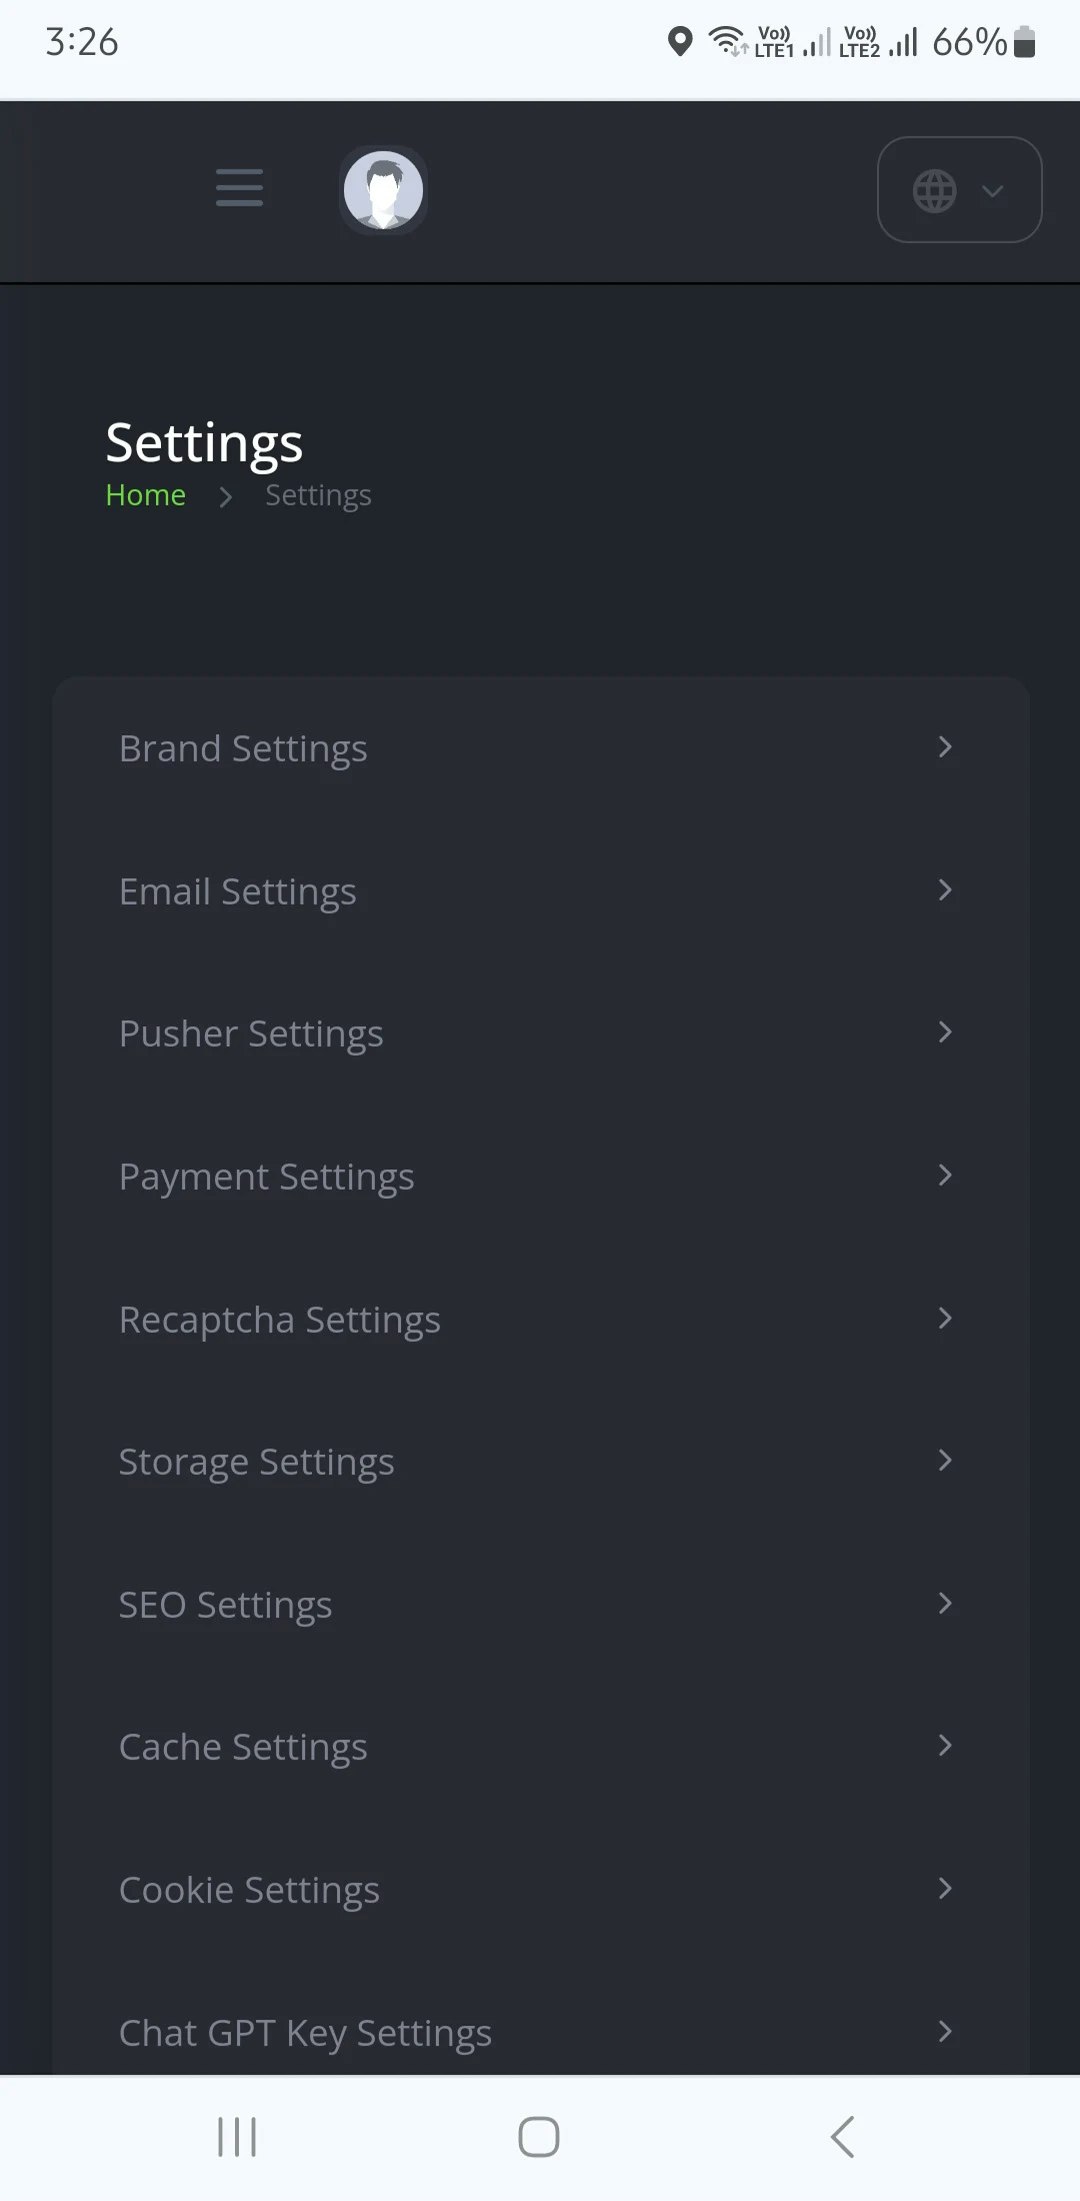Open Storage Settings item
Image resolution: width=1080 pixels, height=2201 pixels.
pos(256,1462)
